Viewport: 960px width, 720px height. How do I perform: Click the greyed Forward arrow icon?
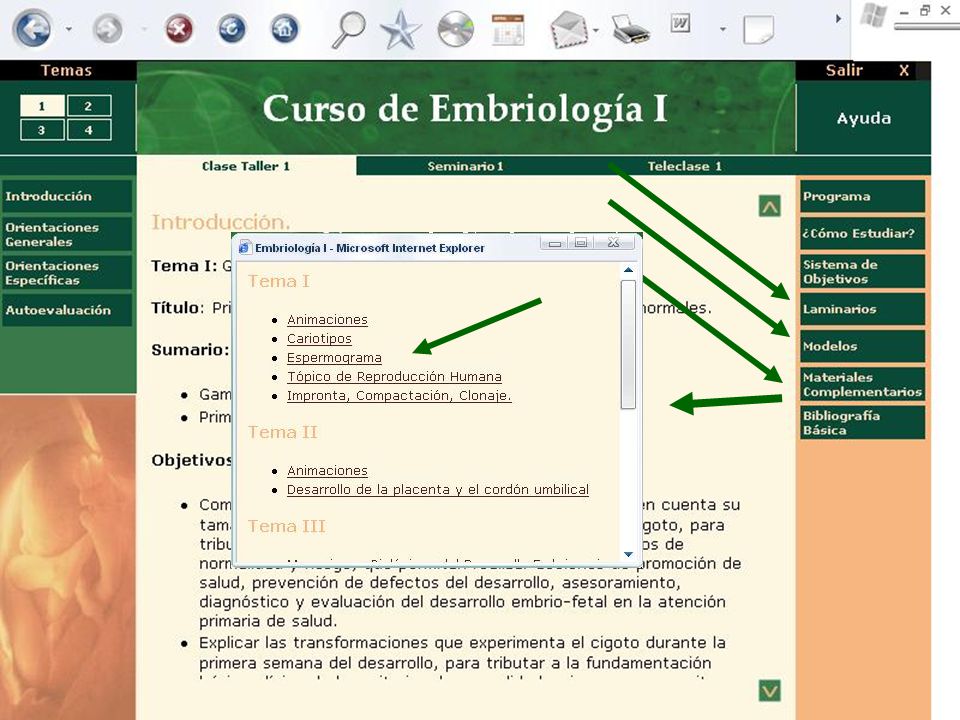(x=108, y=29)
